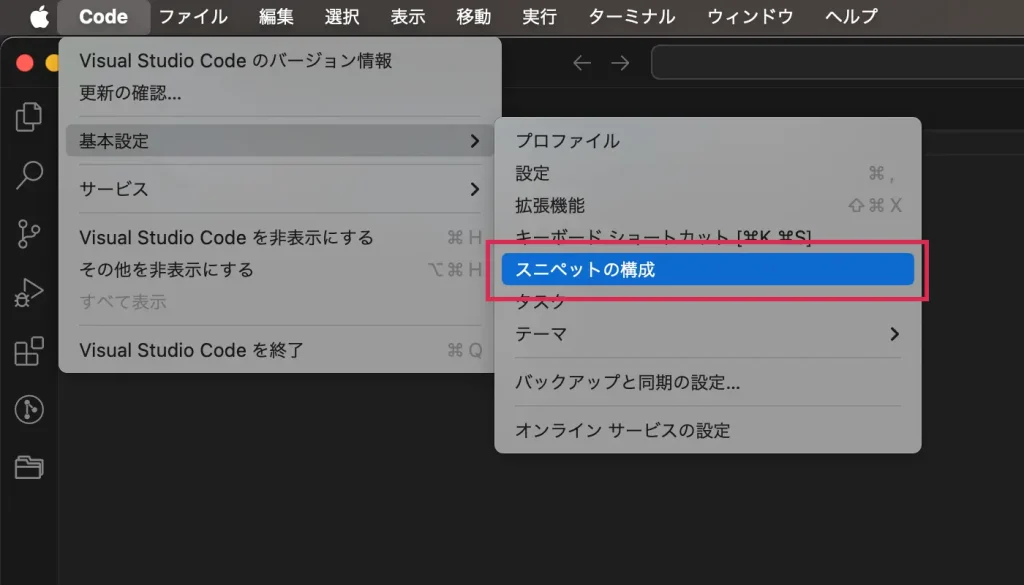1024x585 pixels.
Task: Open the ヘルプ menu
Action: (x=851, y=16)
